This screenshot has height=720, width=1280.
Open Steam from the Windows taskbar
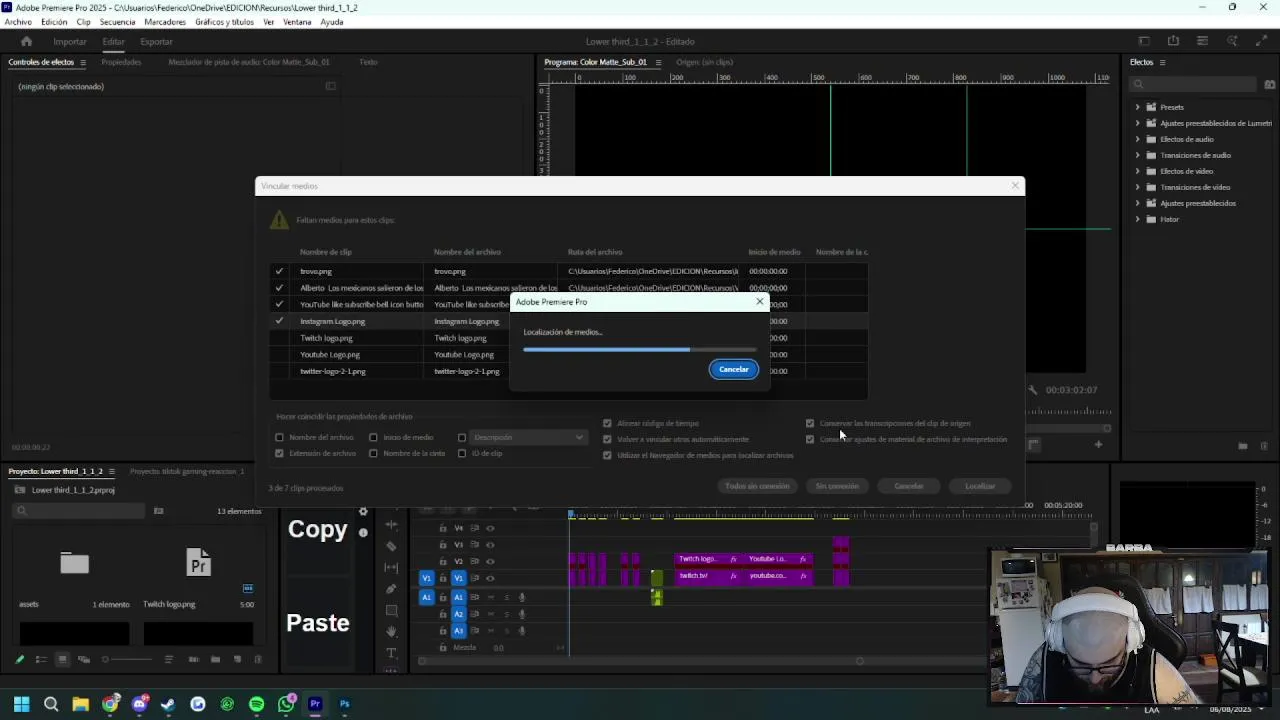coord(168,704)
